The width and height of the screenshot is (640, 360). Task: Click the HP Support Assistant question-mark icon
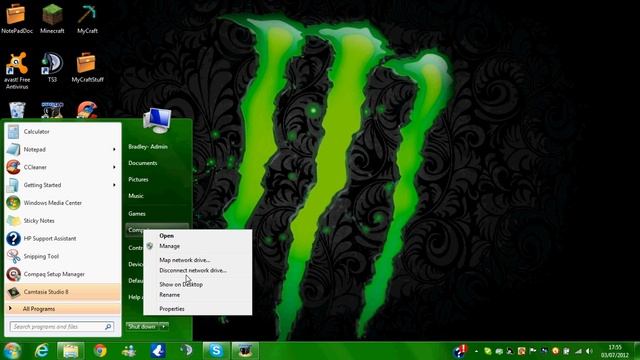tap(13, 238)
